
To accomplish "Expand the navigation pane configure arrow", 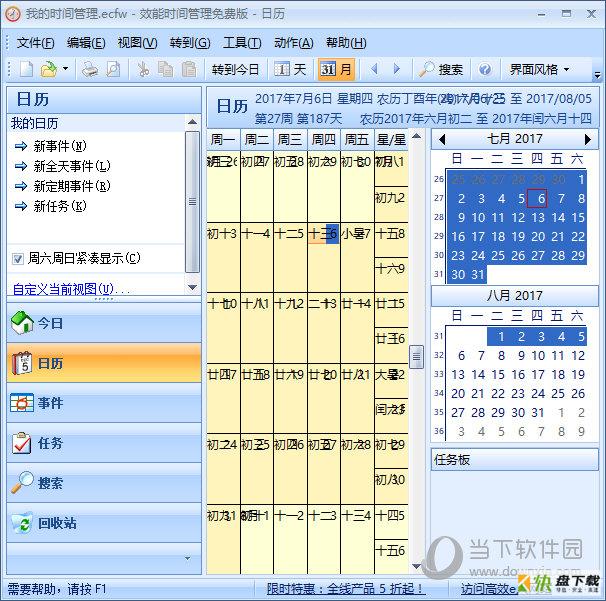I will [187, 558].
